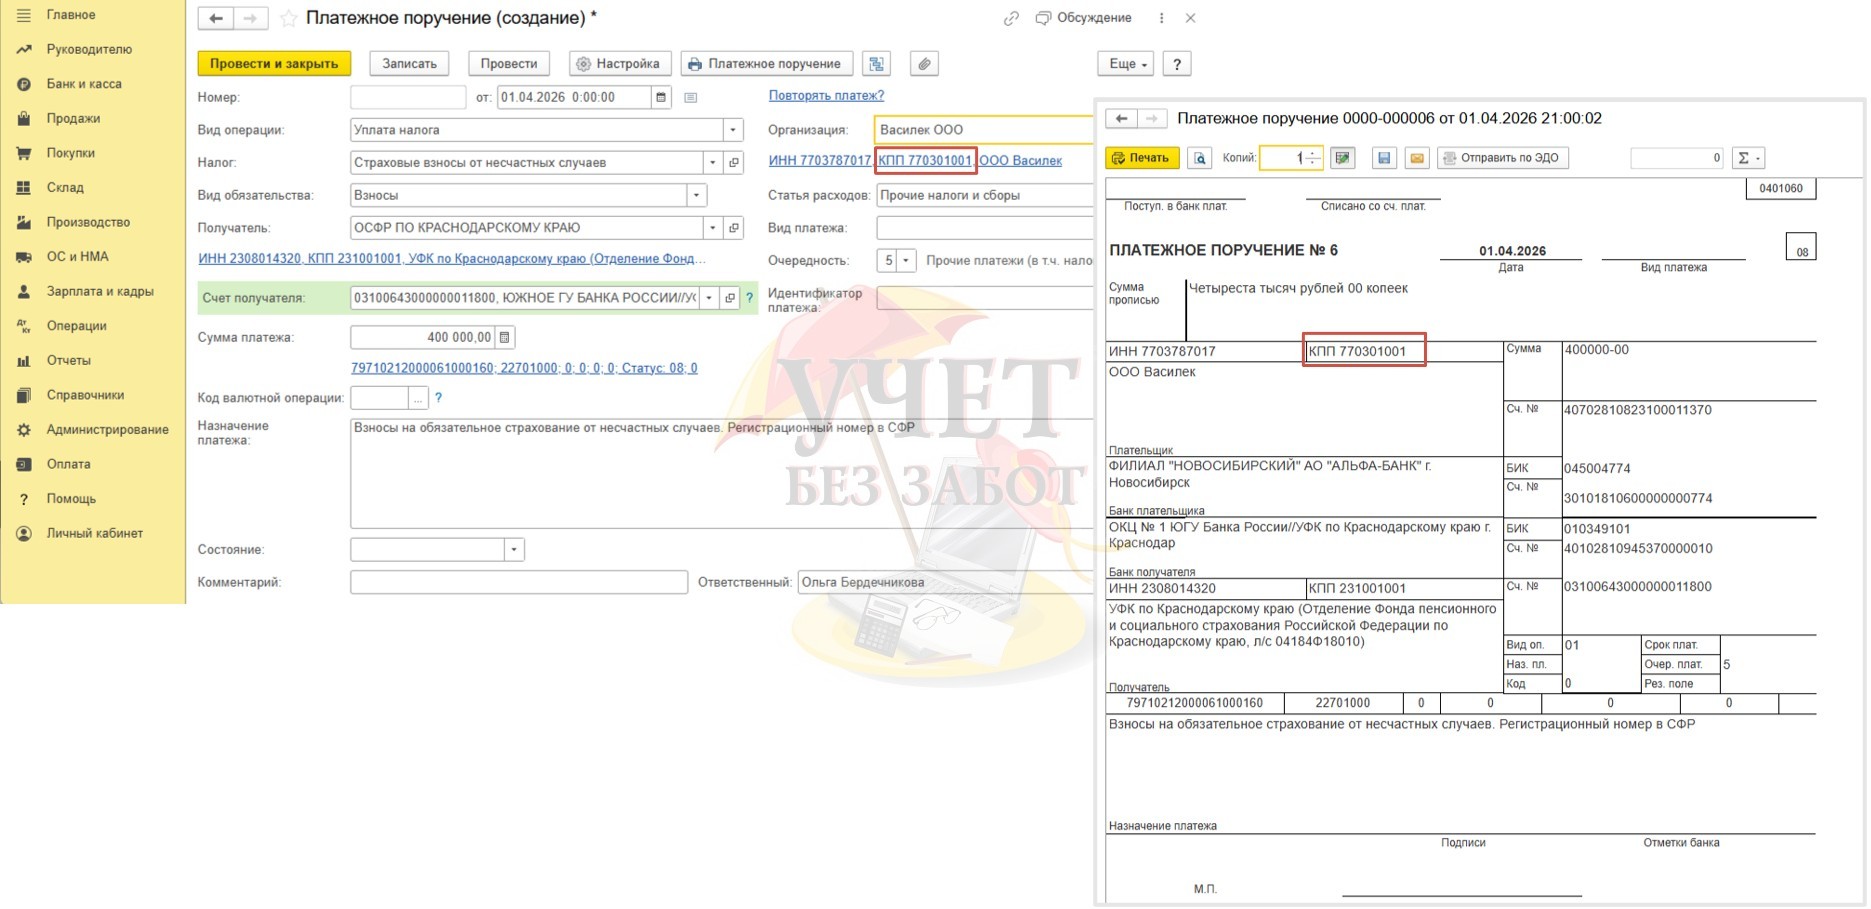Screen dimensions: 1871x909
Task: Open Банк и касса section in sidebar
Action: click(84, 84)
